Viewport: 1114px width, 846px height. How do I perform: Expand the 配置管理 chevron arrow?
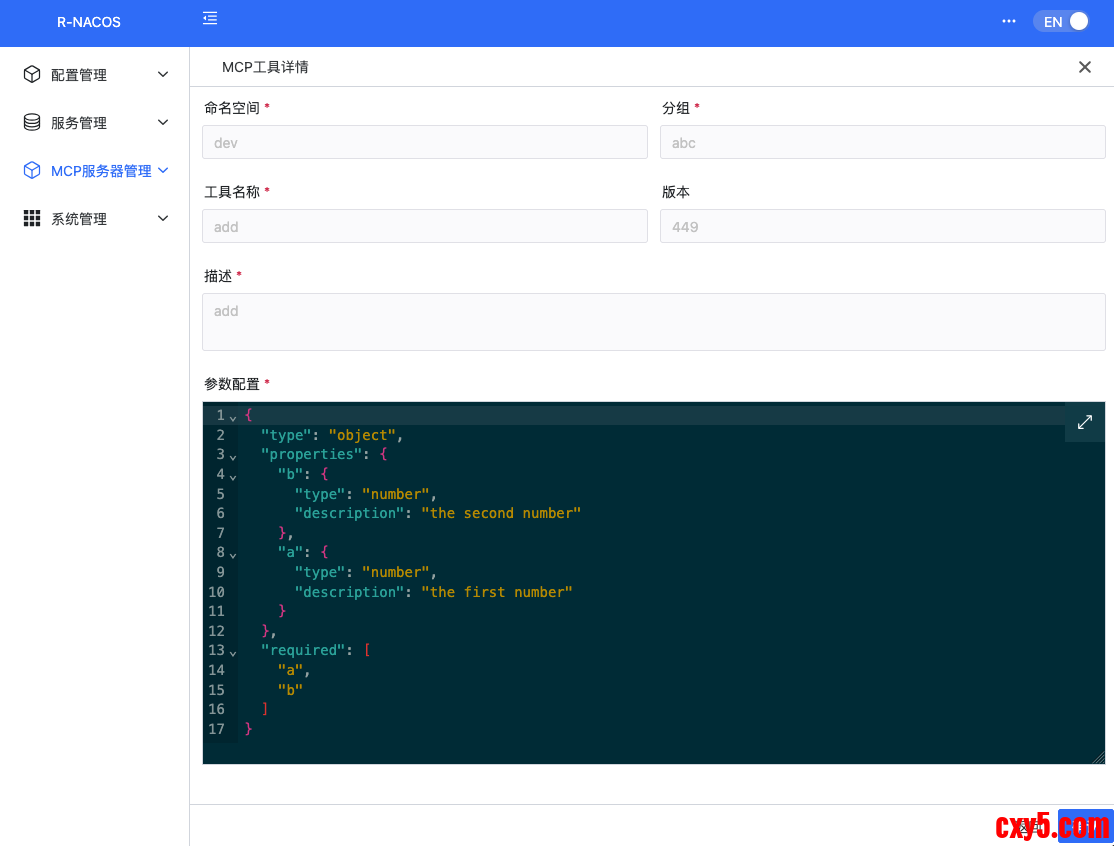click(x=163, y=75)
